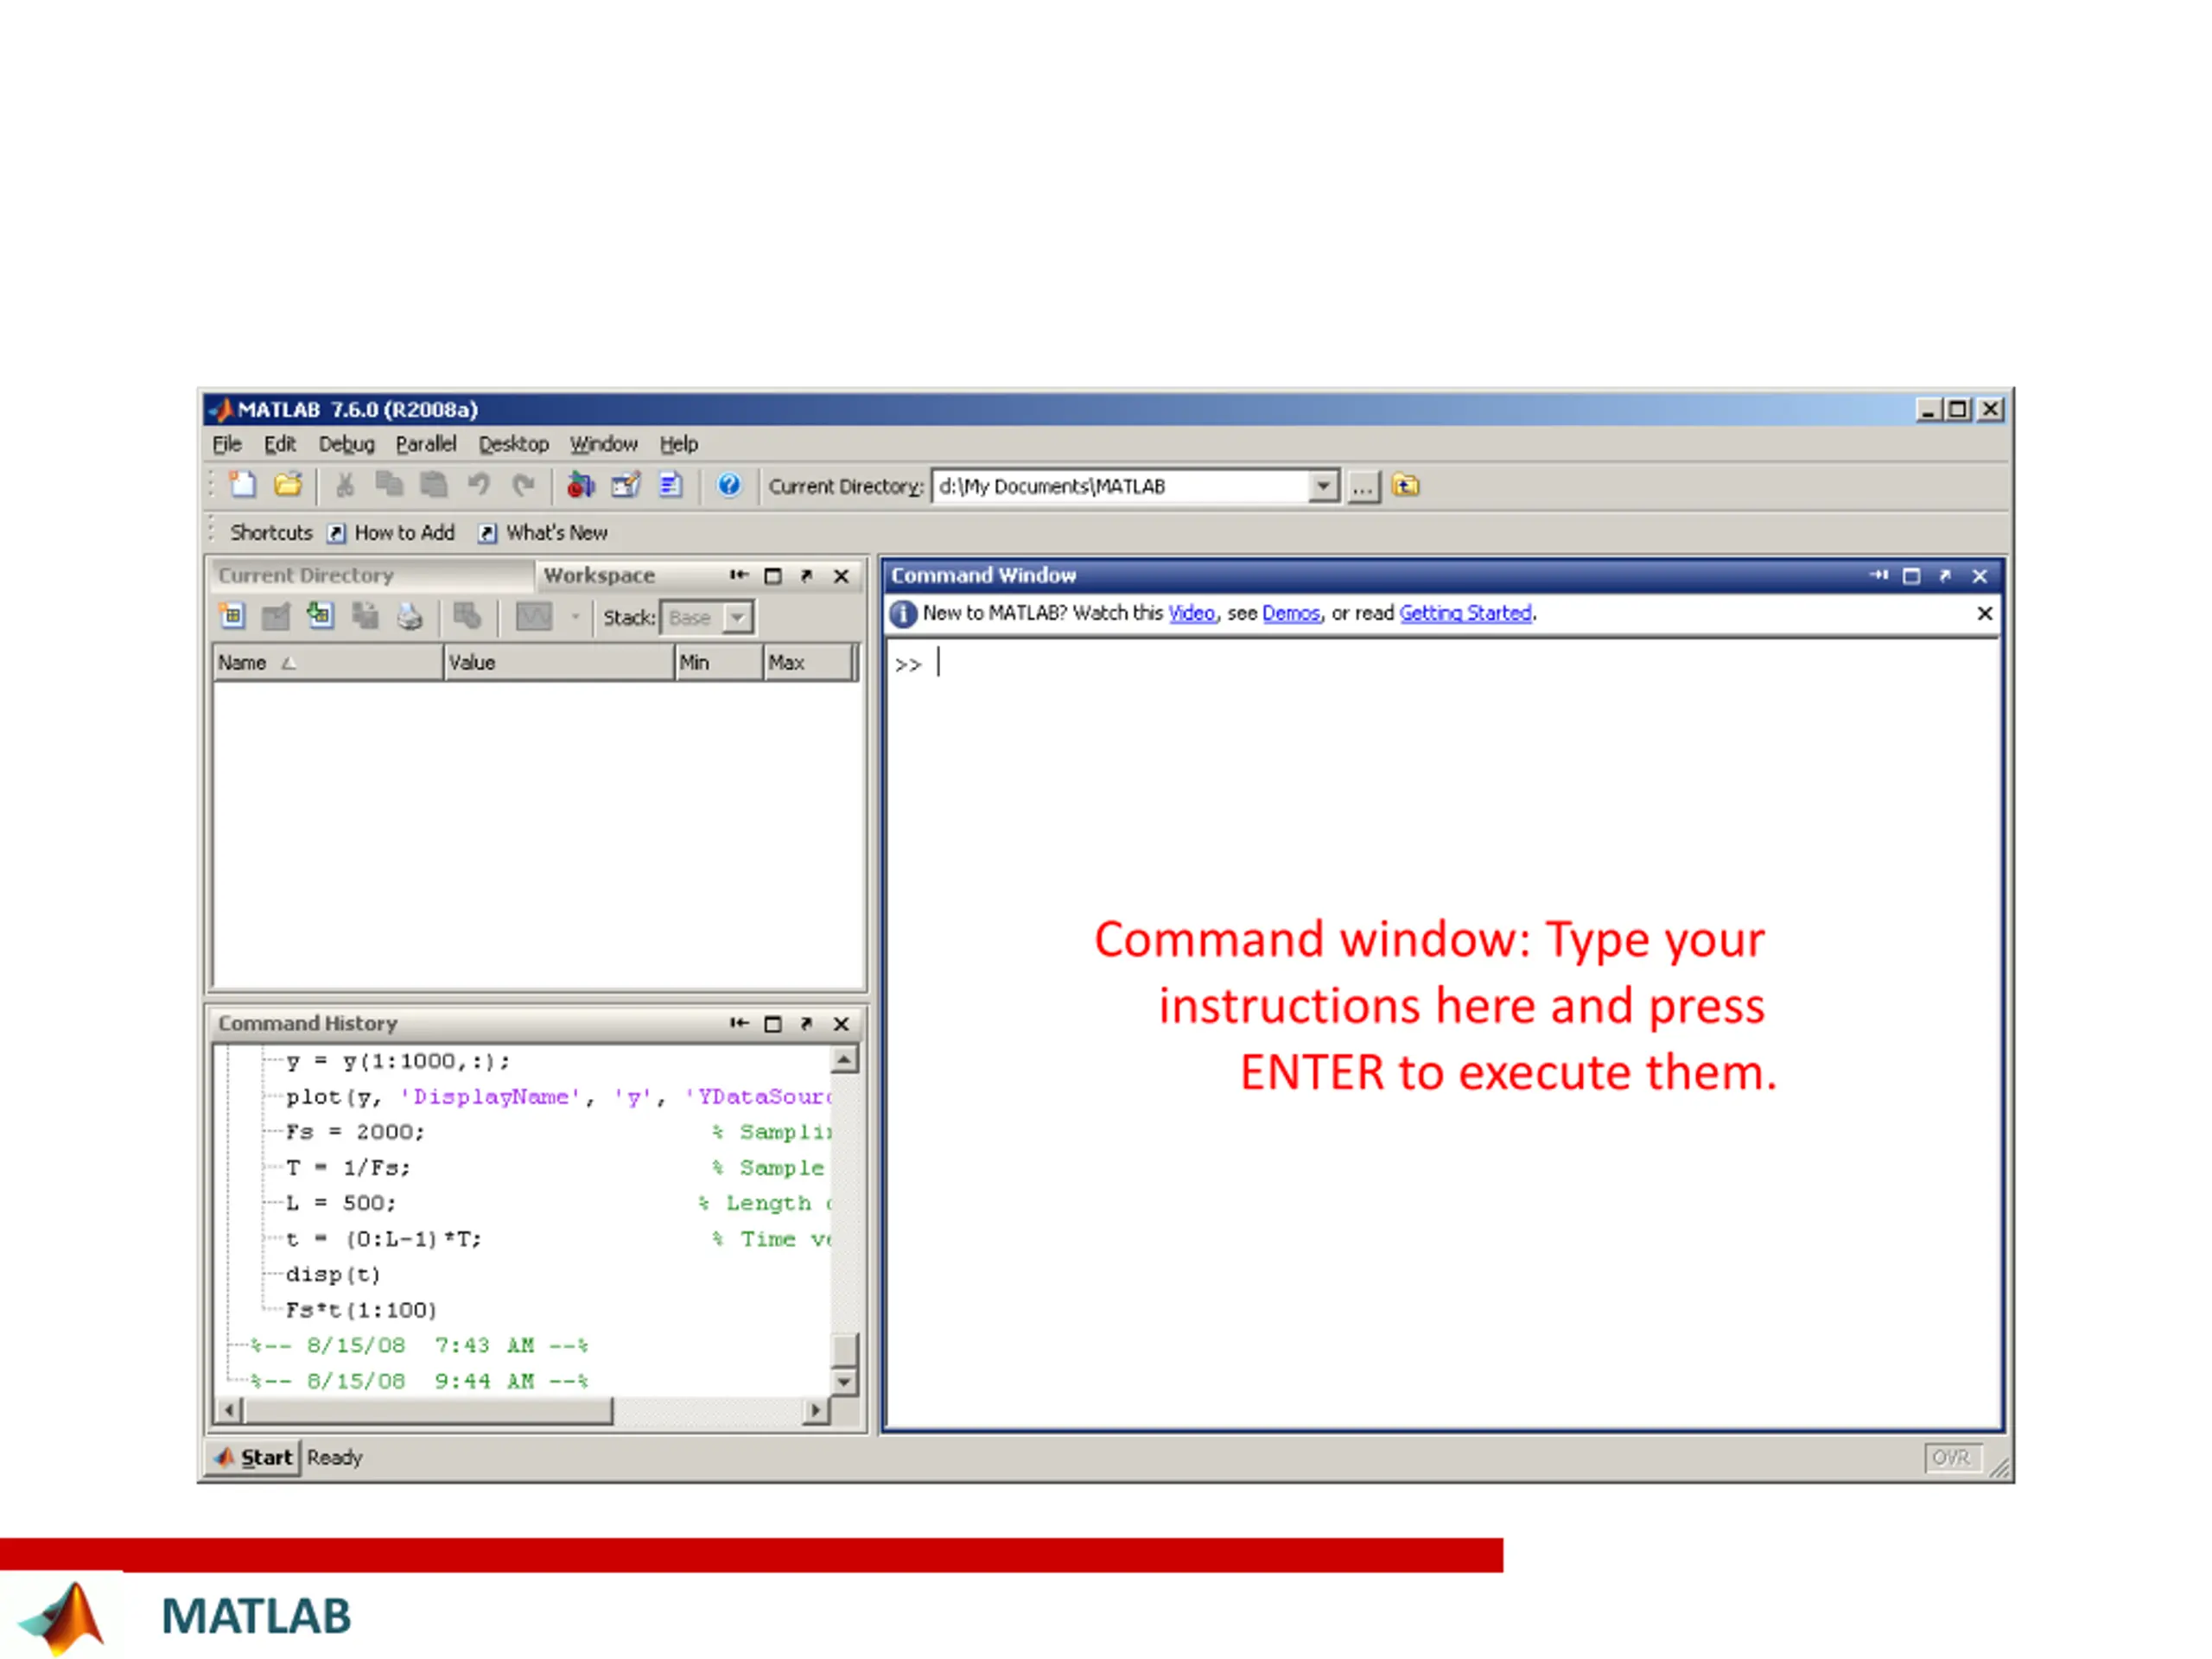Click the Min column header

(x=719, y=663)
